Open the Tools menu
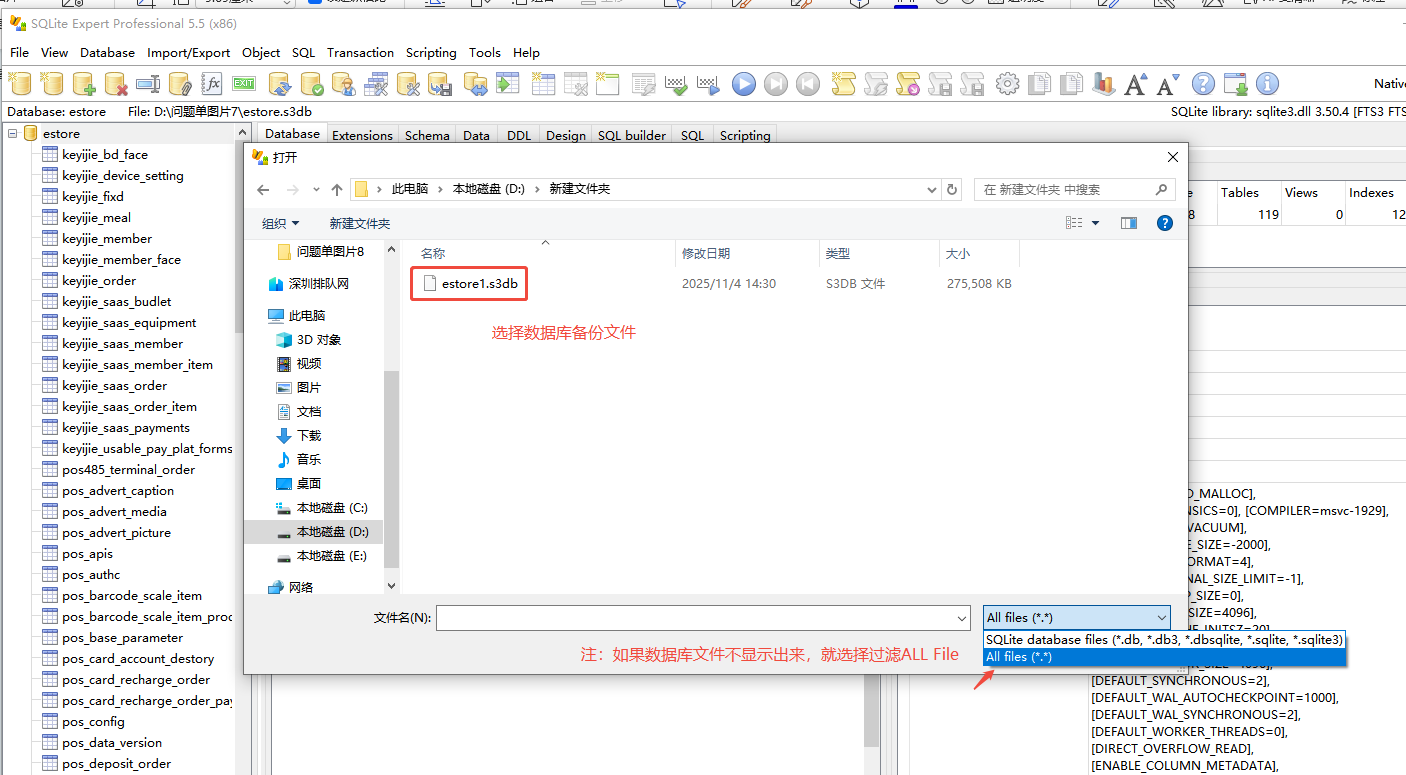Screen dimensions: 1406x775 click(485, 52)
